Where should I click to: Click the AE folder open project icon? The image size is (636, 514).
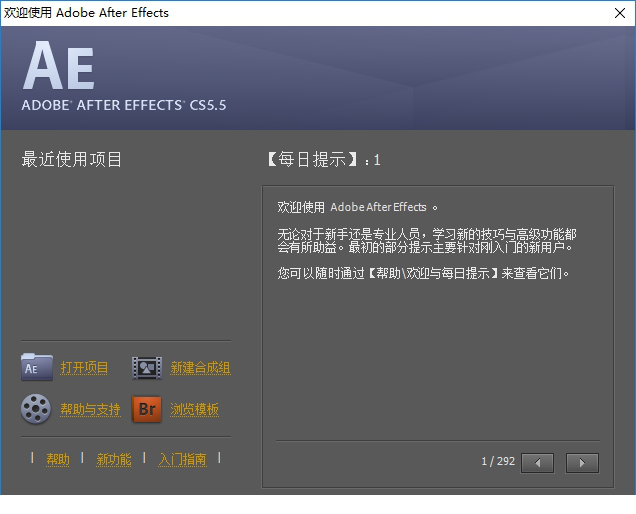click(37, 367)
